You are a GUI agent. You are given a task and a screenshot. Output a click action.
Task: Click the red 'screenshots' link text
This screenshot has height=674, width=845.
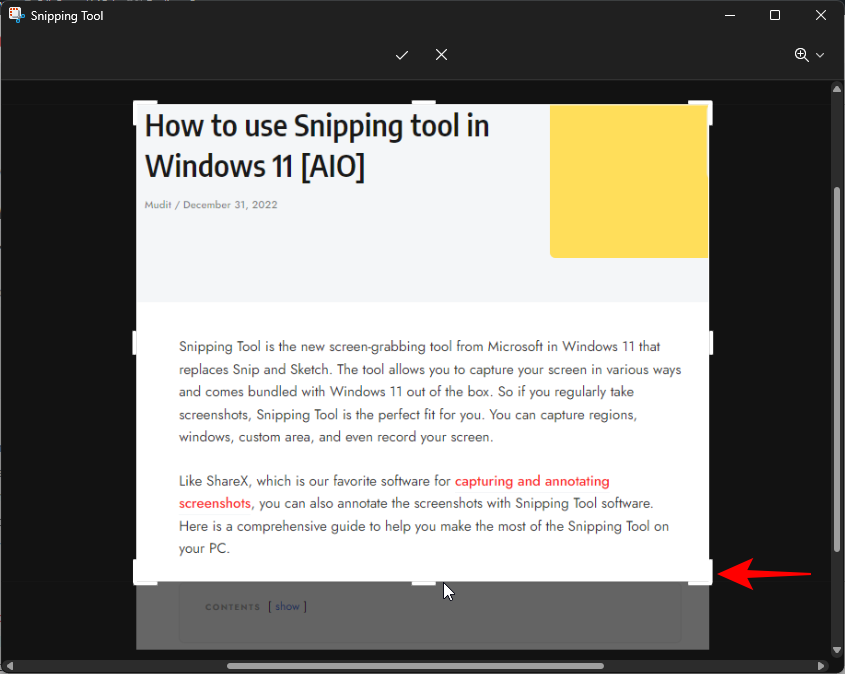(x=214, y=503)
